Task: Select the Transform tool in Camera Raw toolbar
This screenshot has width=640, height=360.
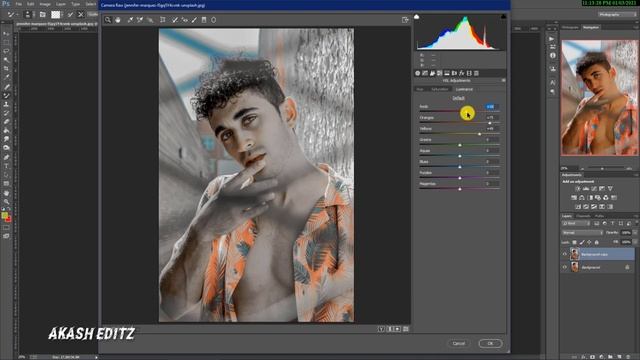Action: [162, 20]
